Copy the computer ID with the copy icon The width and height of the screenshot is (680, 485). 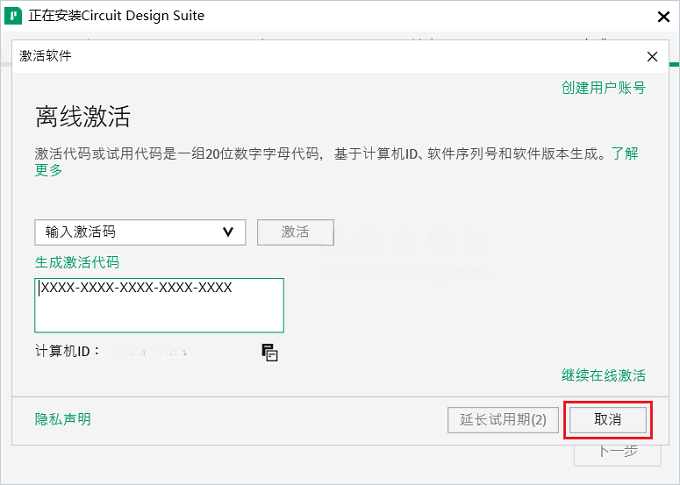click(269, 352)
